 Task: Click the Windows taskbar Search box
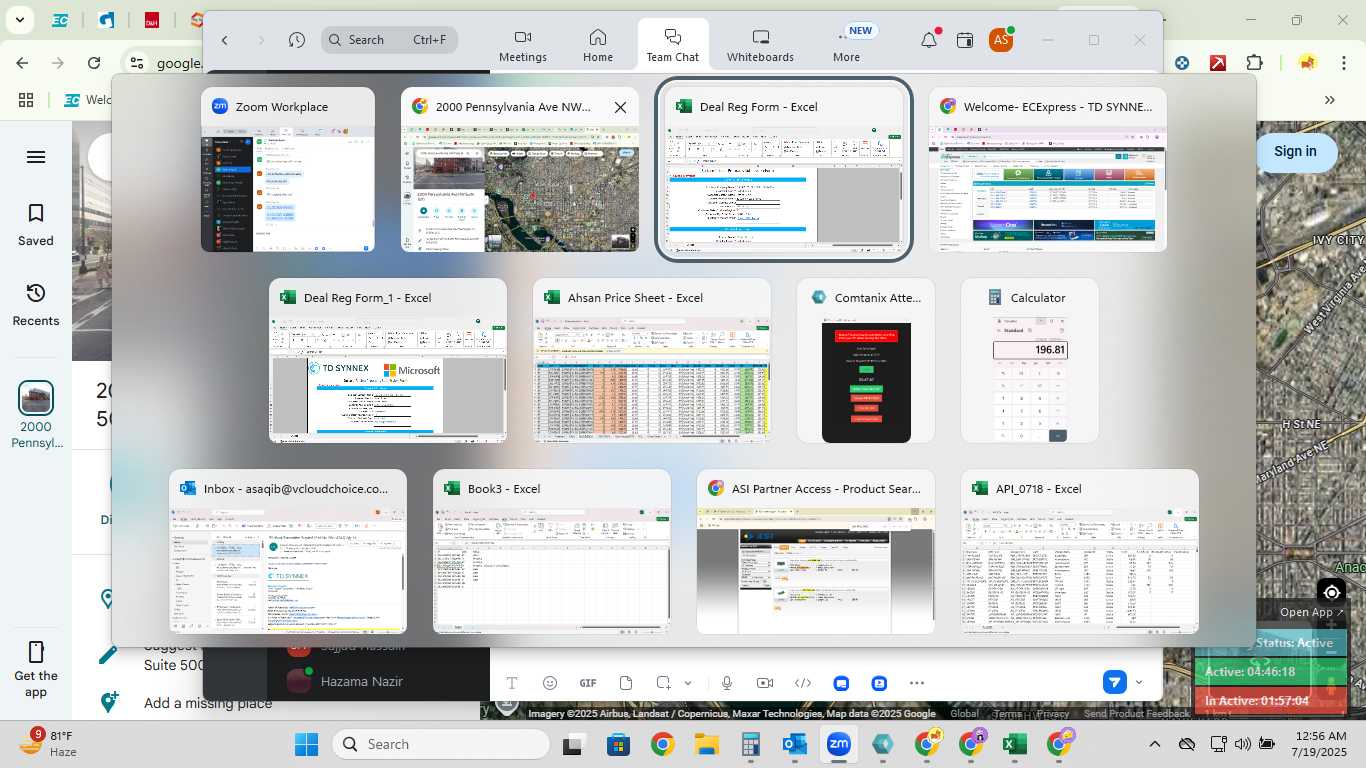[x=441, y=744]
